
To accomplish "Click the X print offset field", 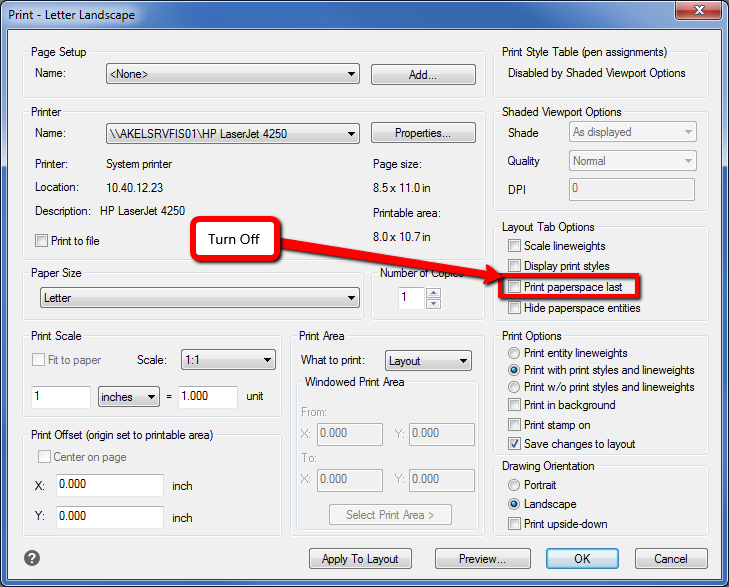I will click(110, 486).
